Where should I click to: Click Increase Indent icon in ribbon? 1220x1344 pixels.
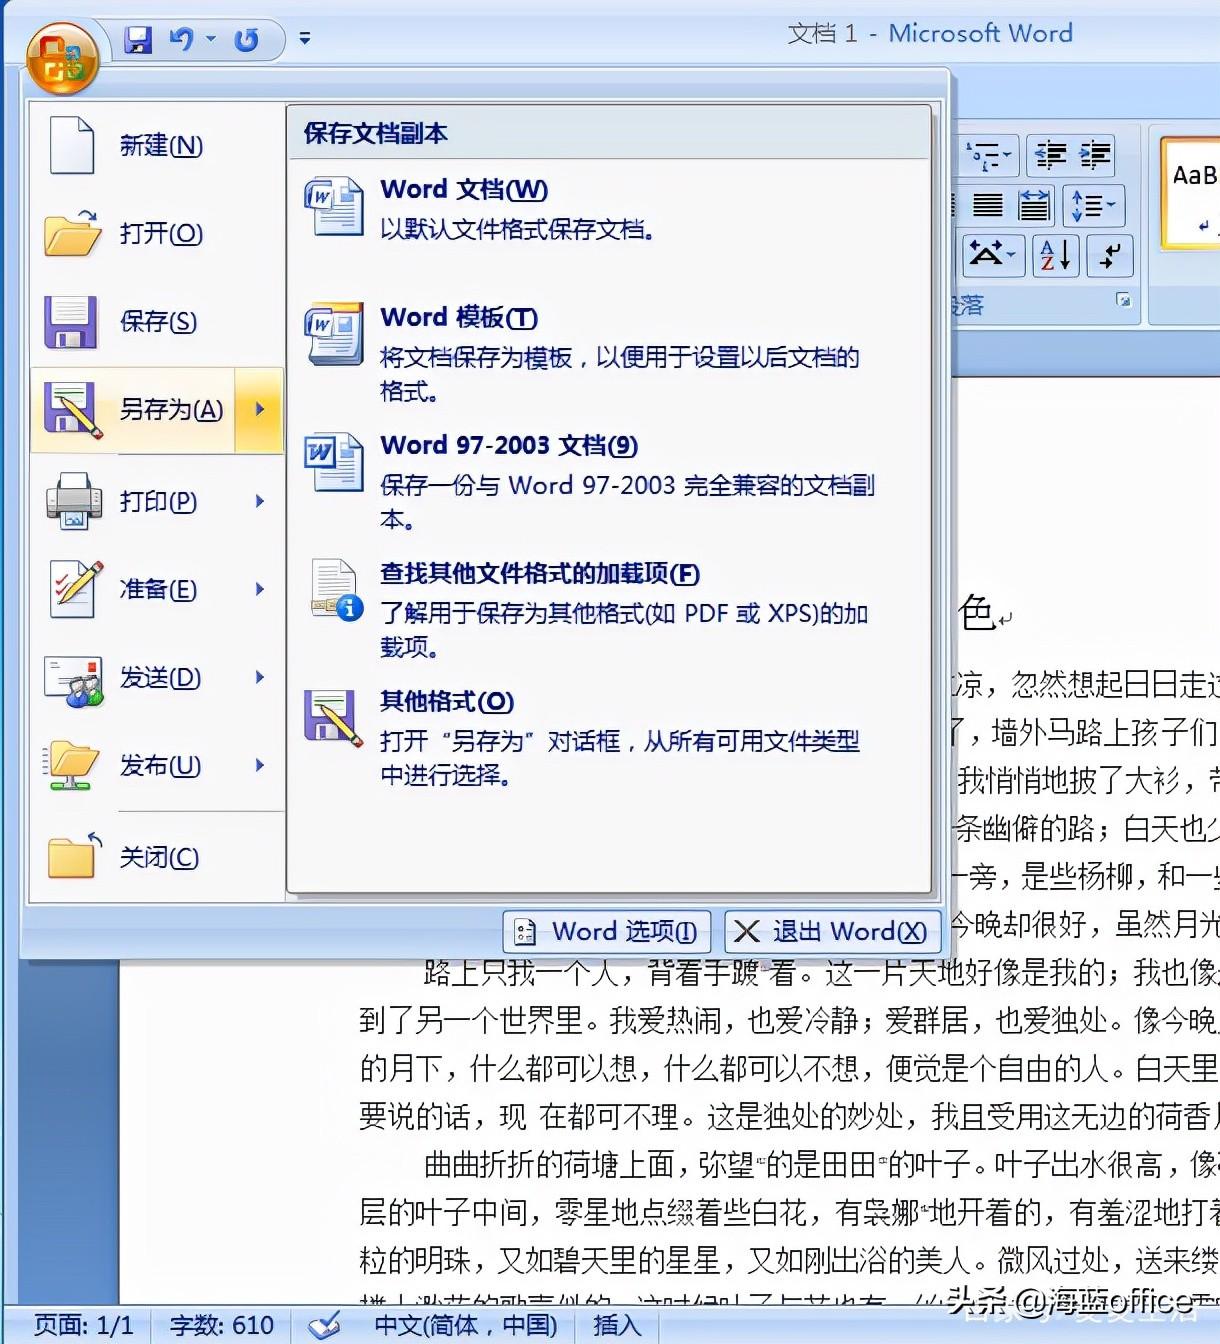point(1095,156)
